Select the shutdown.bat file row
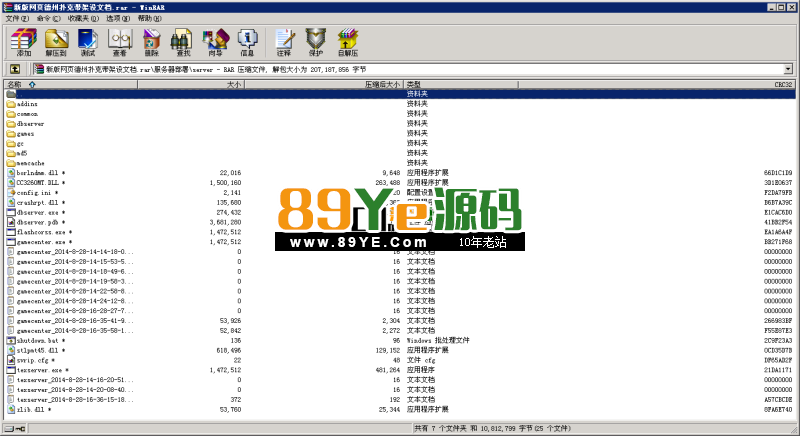The width and height of the screenshot is (800, 436). click(38, 340)
